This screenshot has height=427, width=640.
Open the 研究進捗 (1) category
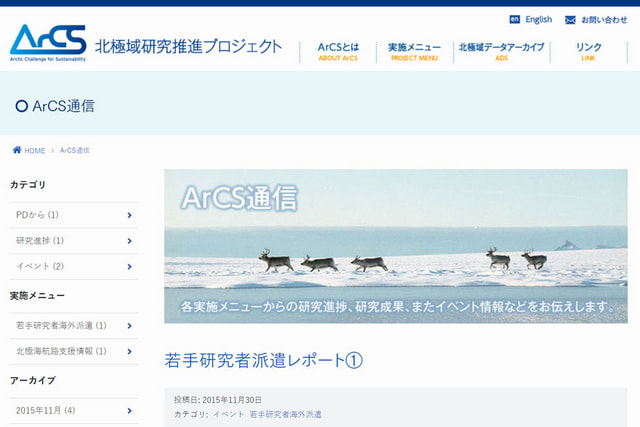(40, 240)
